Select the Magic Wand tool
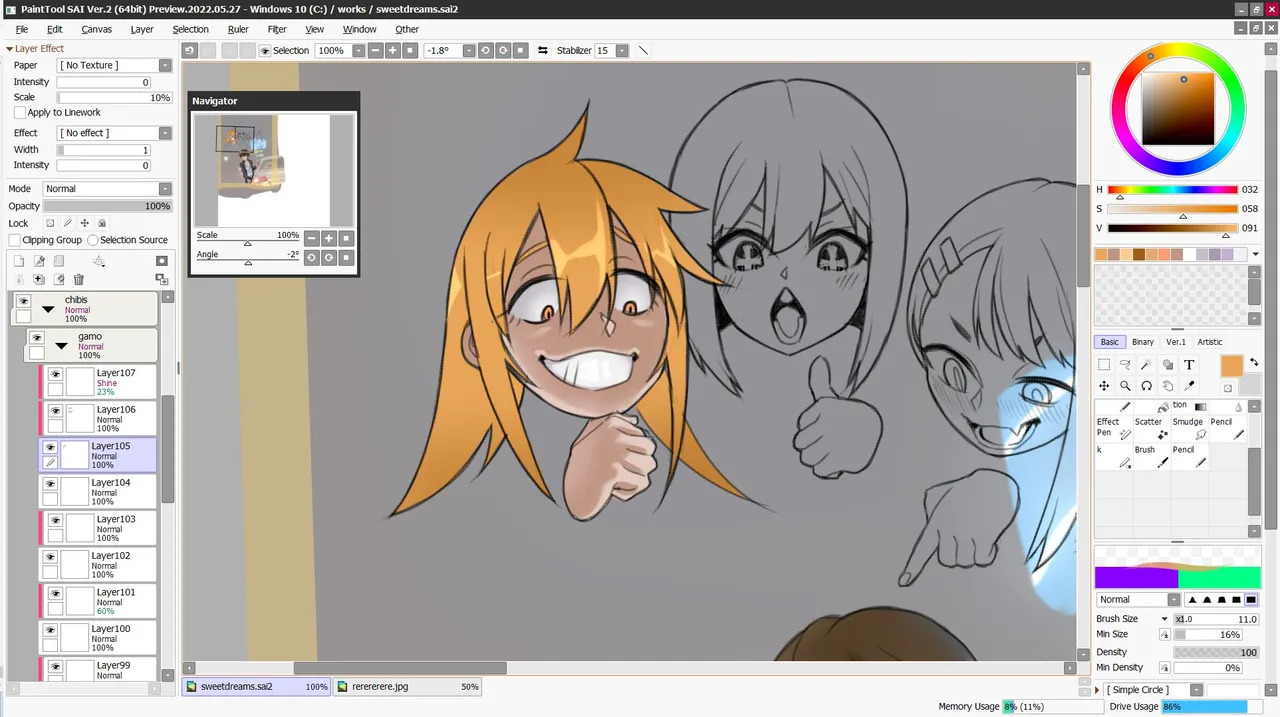This screenshot has width=1280, height=717. point(1146,364)
